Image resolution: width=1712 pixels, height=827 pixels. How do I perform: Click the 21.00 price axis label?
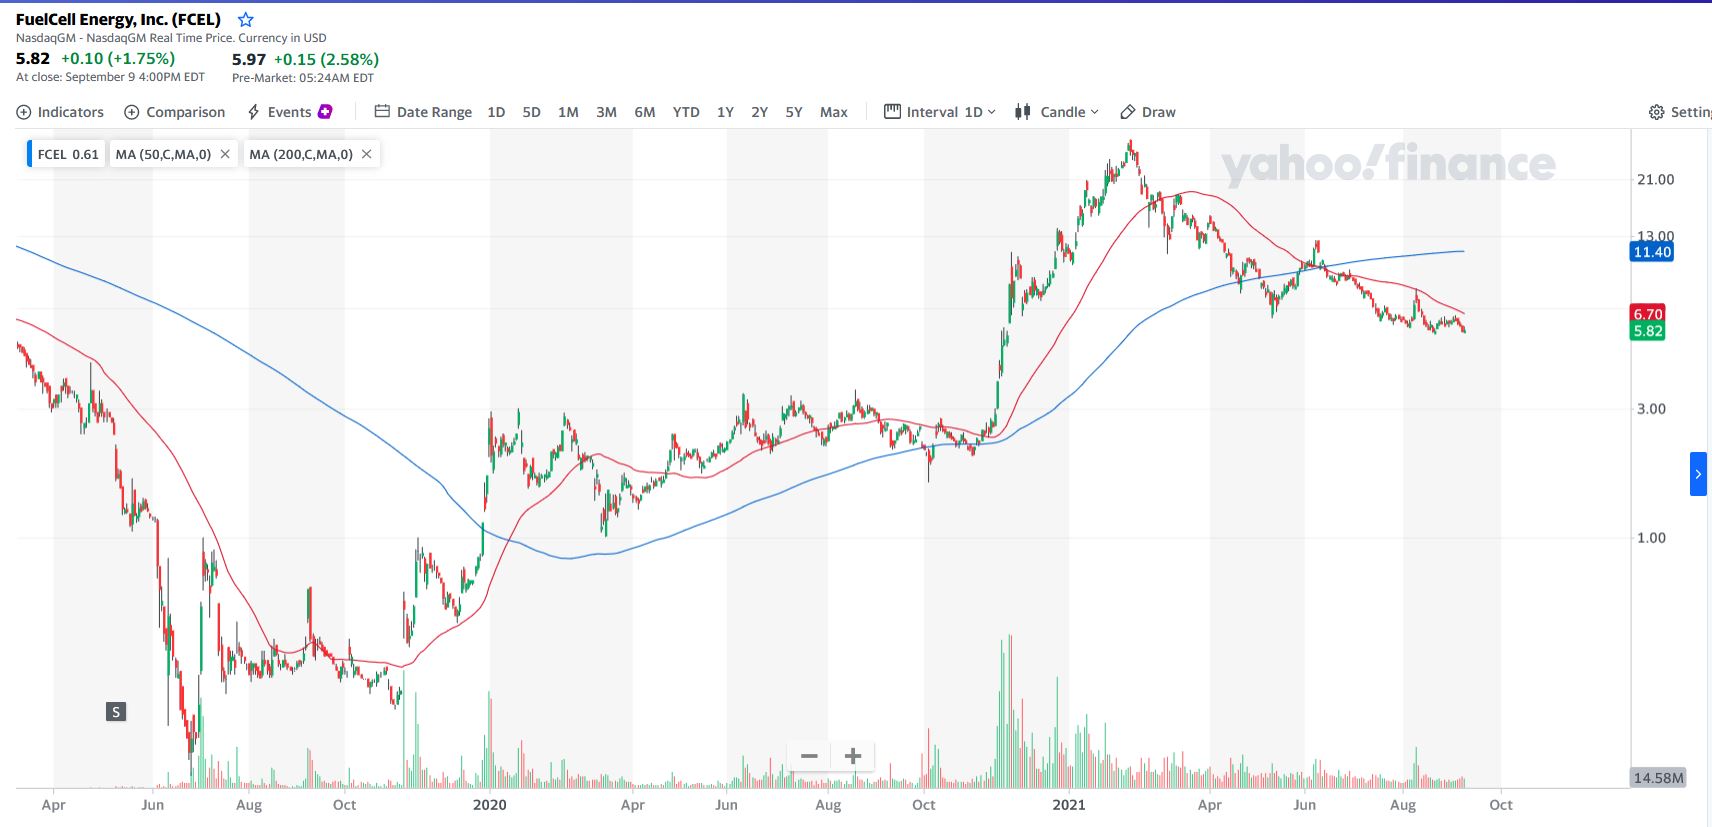(x=1655, y=179)
